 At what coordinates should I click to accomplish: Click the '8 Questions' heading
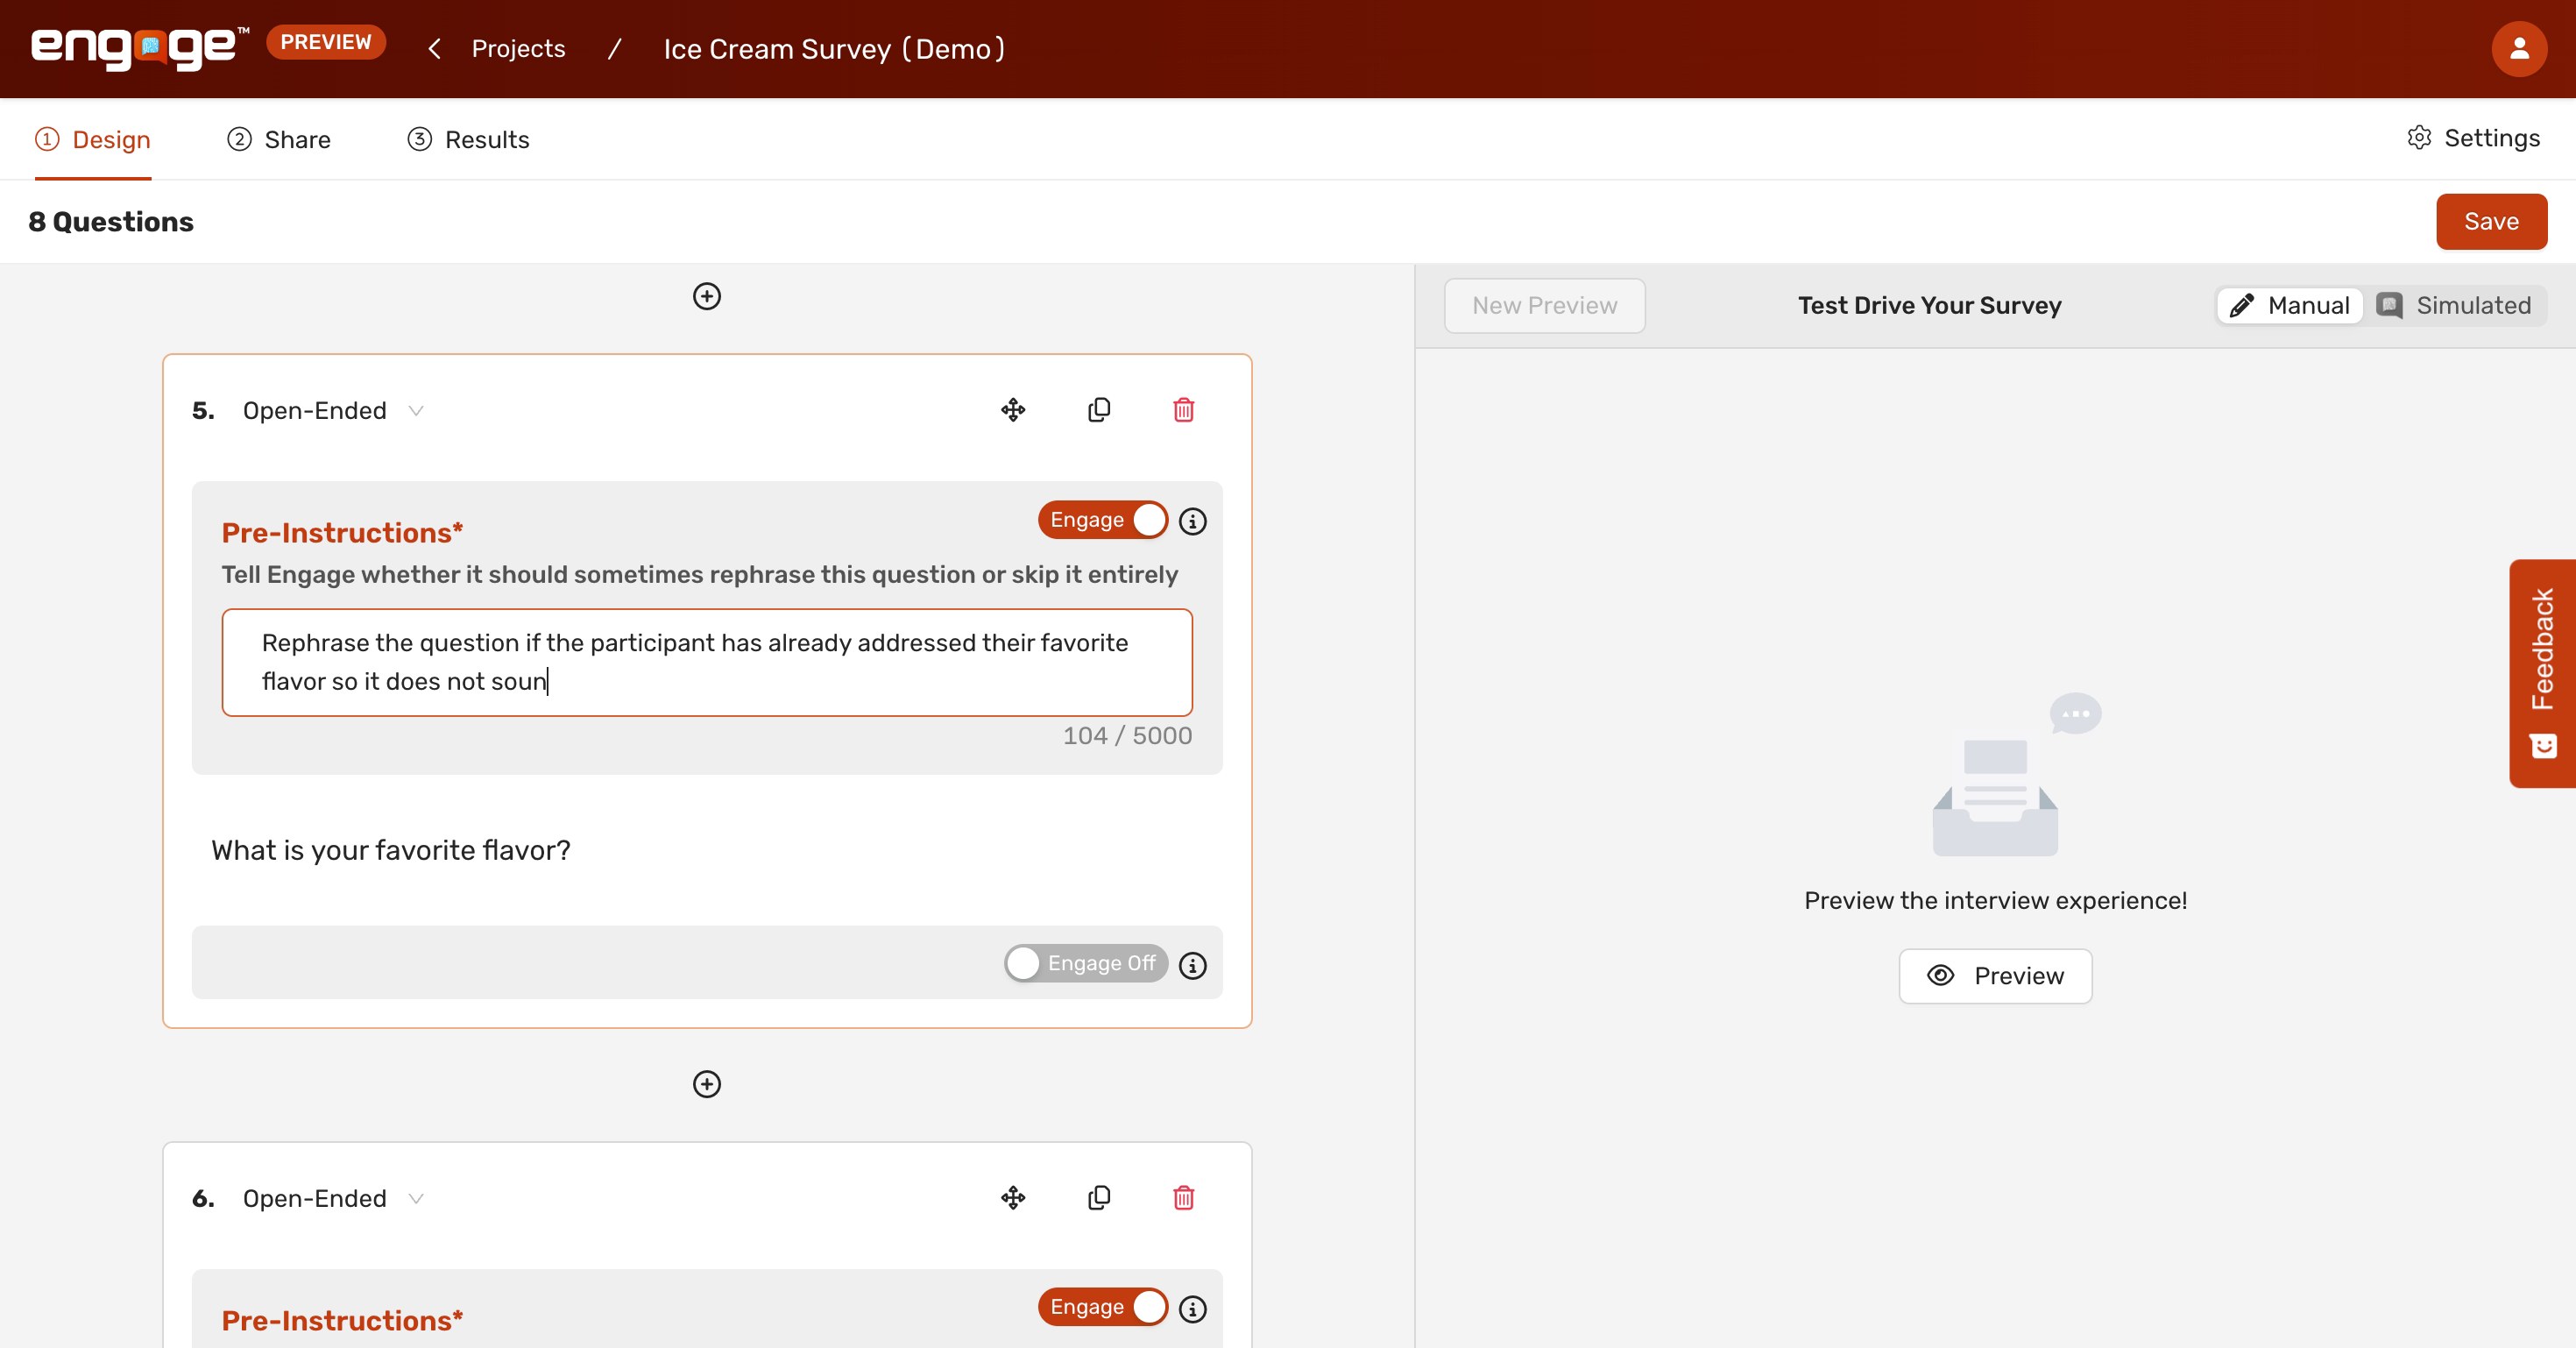[111, 222]
